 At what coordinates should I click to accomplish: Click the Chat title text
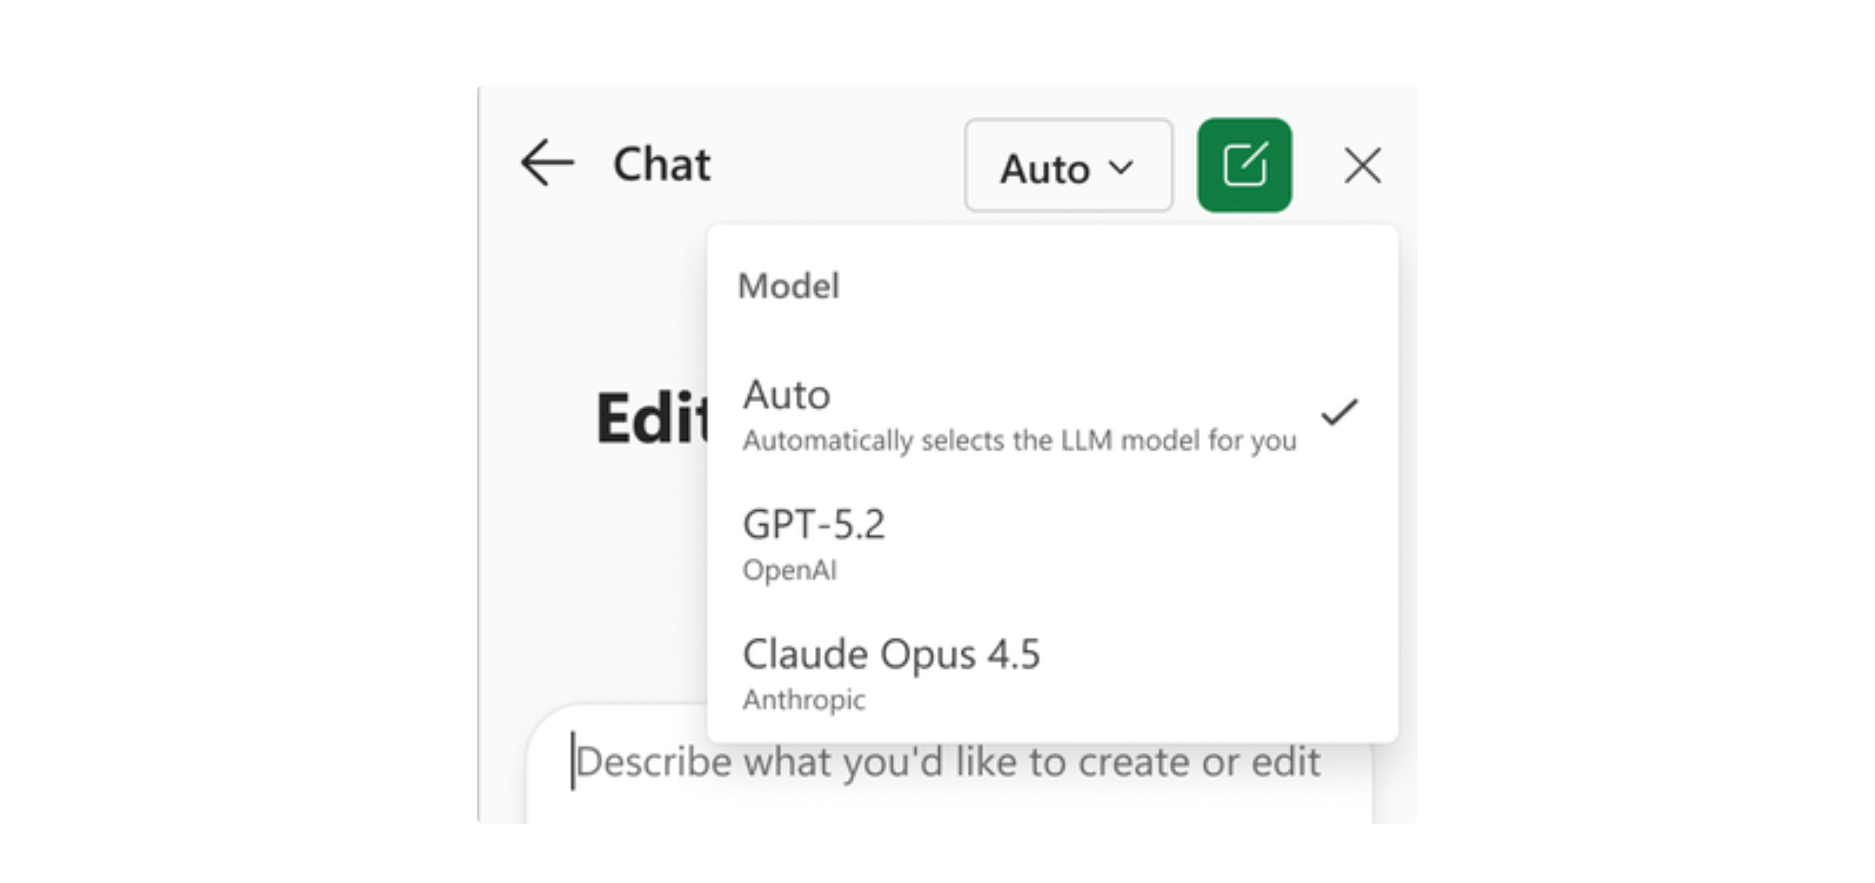coord(661,164)
